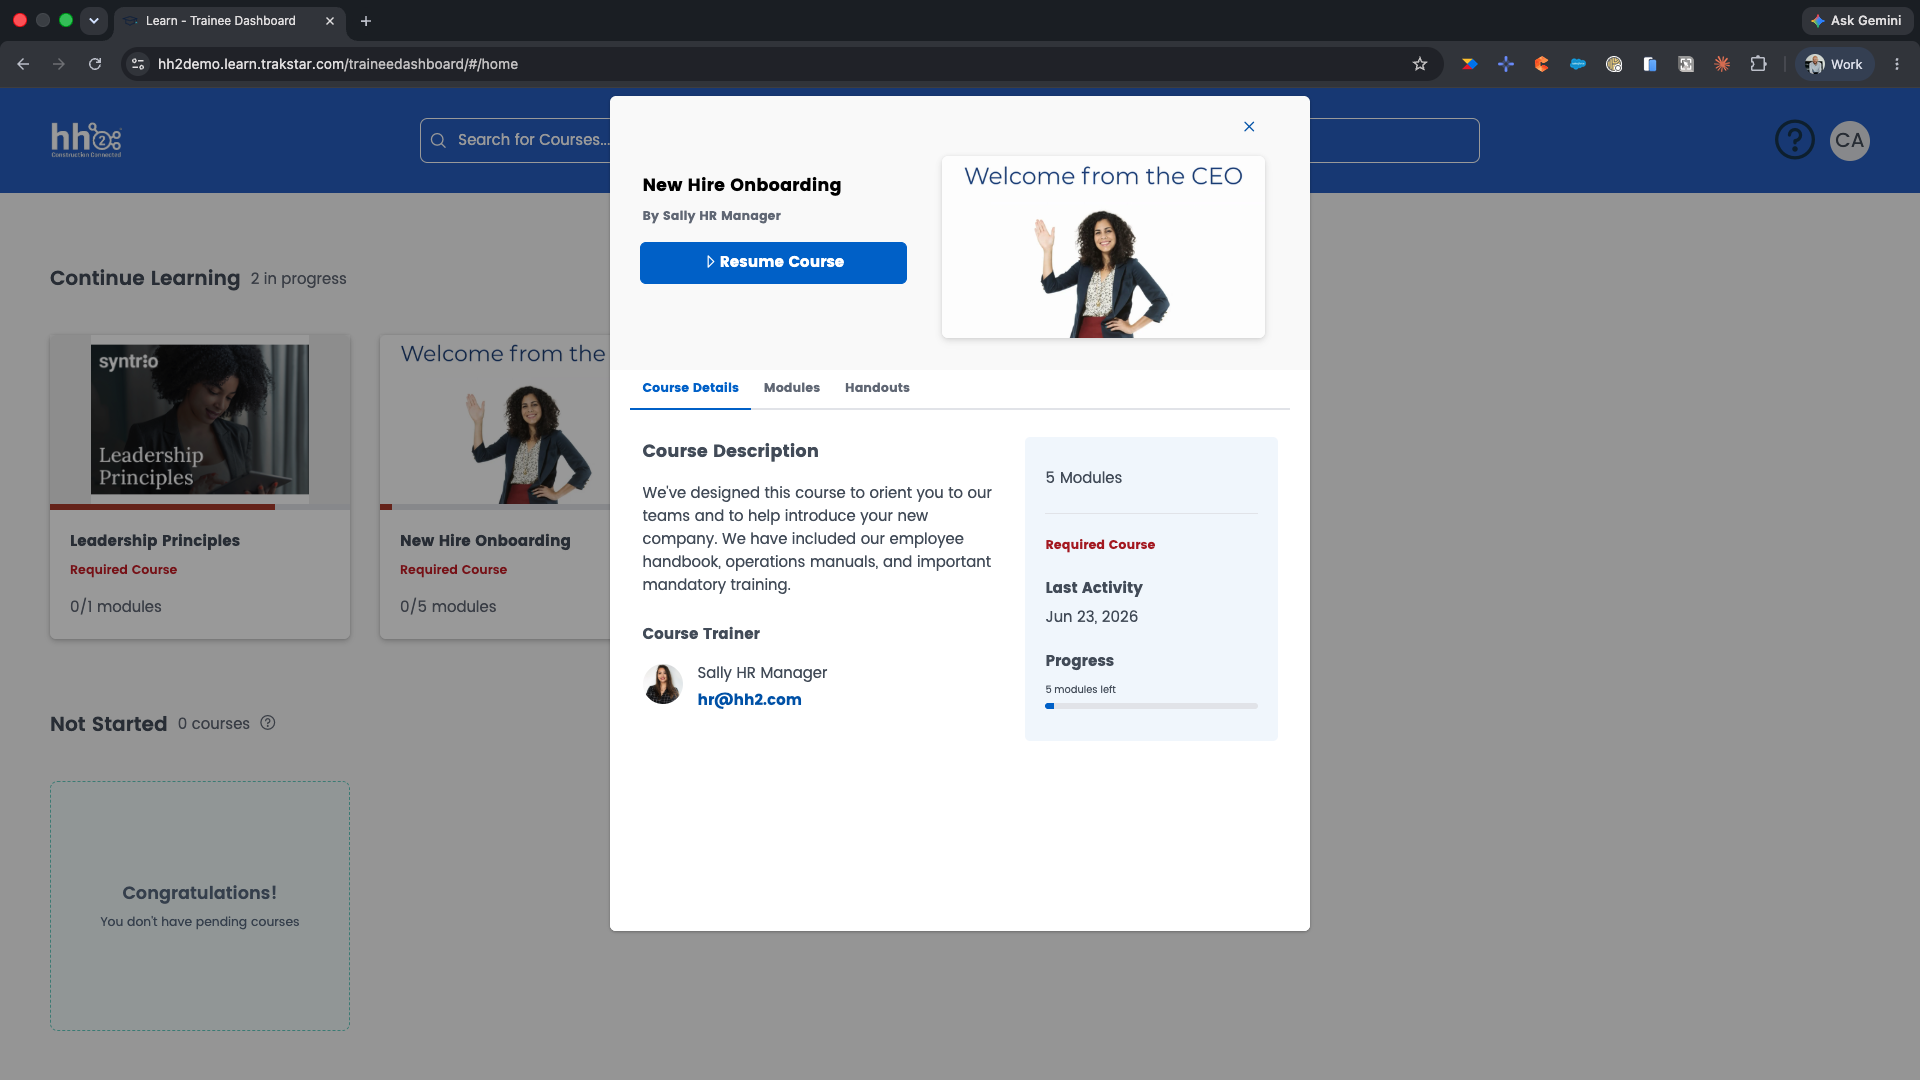Open the Work profile menu
Viewport: 1920px width, 1080px height.
tap(1835, 64)
